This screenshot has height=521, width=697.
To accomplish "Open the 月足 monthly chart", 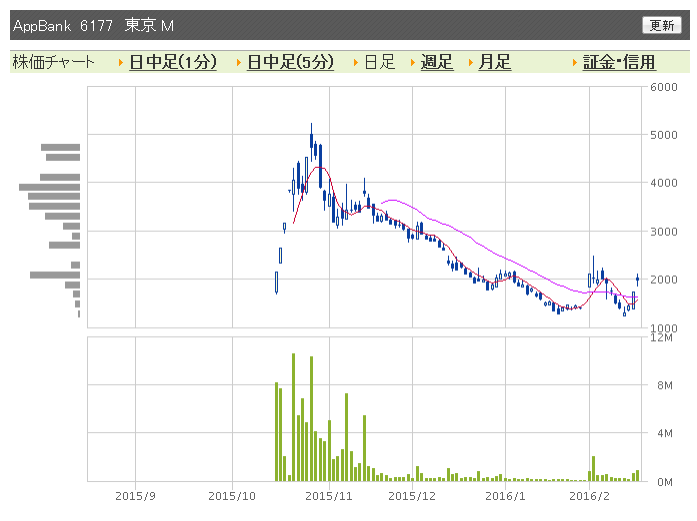I will click(x=494, y=62).
